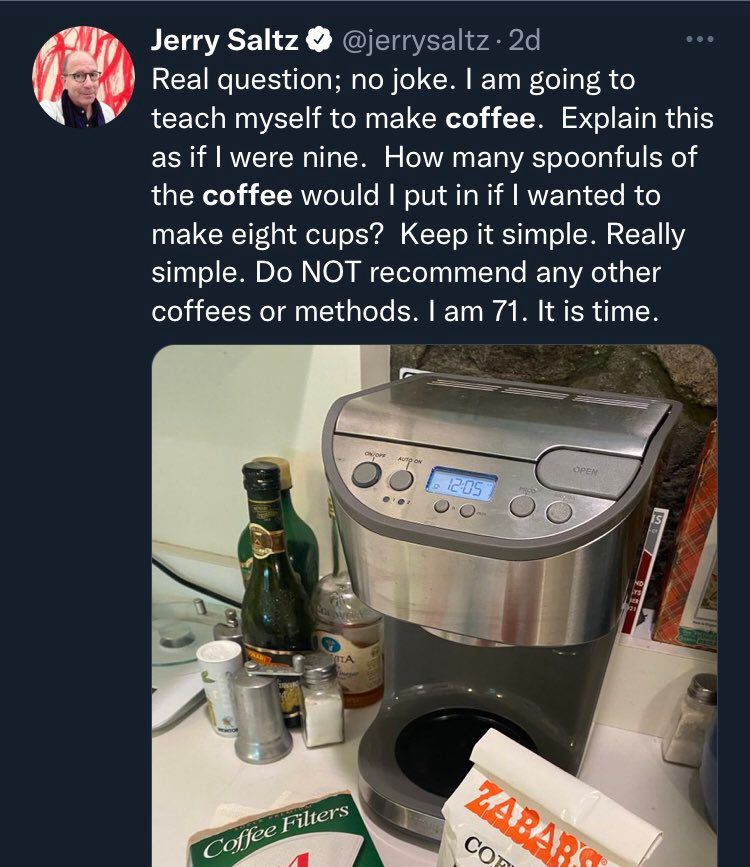Open the three-dot more options menu
This screenshot has height=867, width=750.
[x=700, y=39]
